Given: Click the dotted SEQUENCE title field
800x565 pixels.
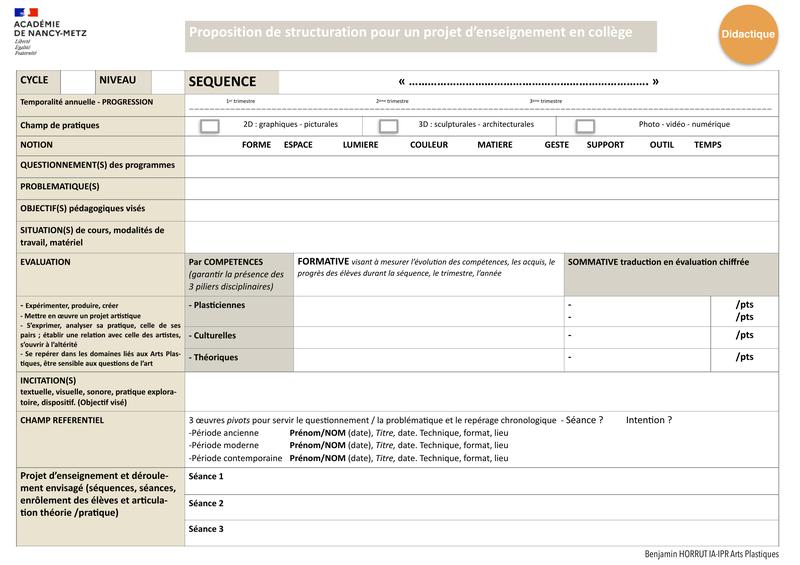Looking at the screenshot, I should [x=527, y=82].
